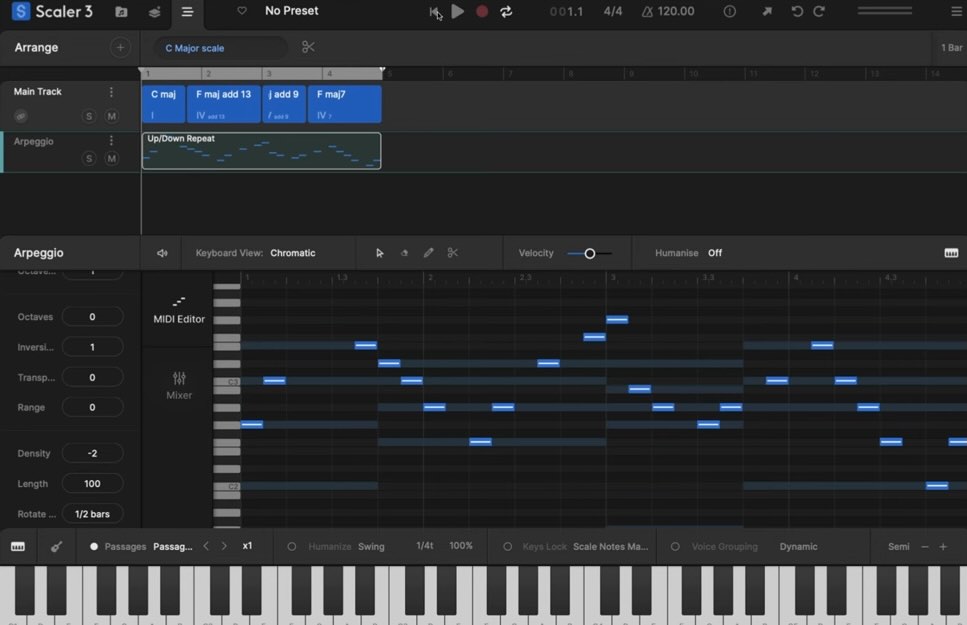Switch to the MIDI Editor tab

click(178, 309)
